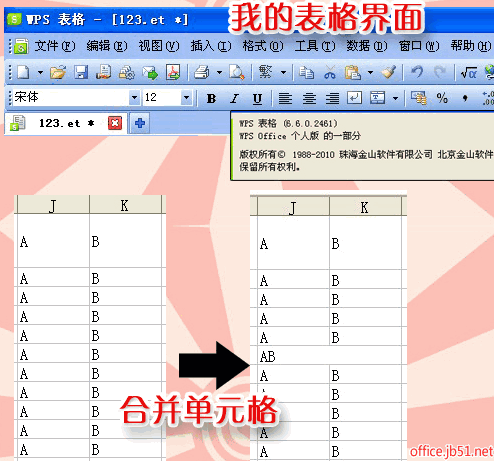Apply comma thousands separator style
The width and height of the screenshot is (497, 461).
tap(465, 98)
